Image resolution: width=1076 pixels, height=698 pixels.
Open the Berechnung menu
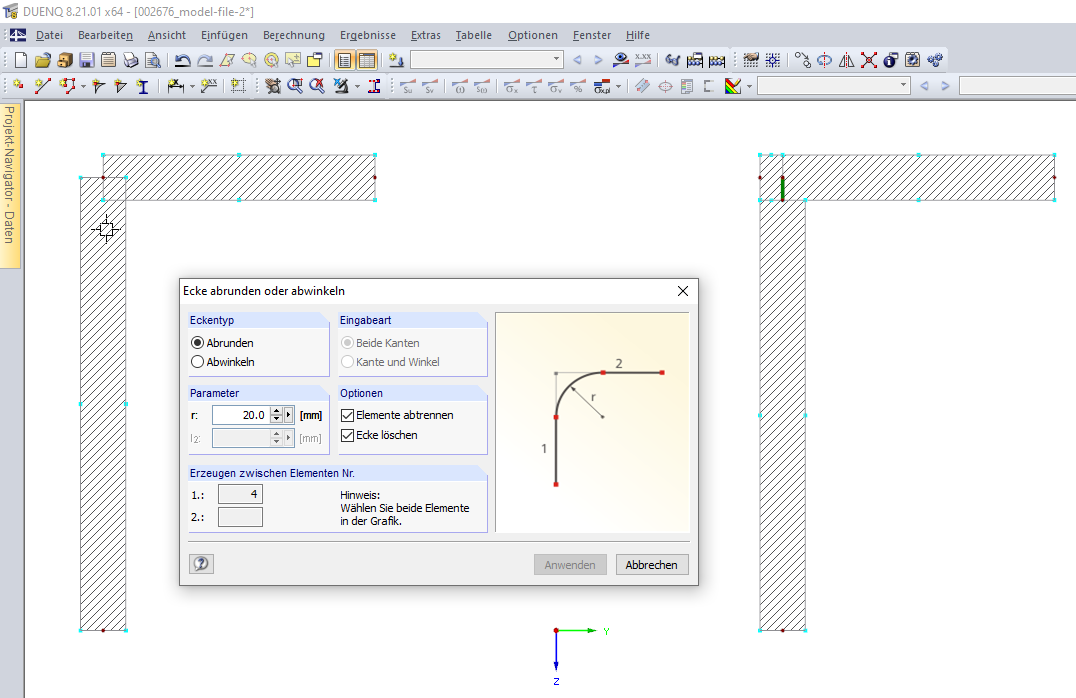click(x=294, y=35)
